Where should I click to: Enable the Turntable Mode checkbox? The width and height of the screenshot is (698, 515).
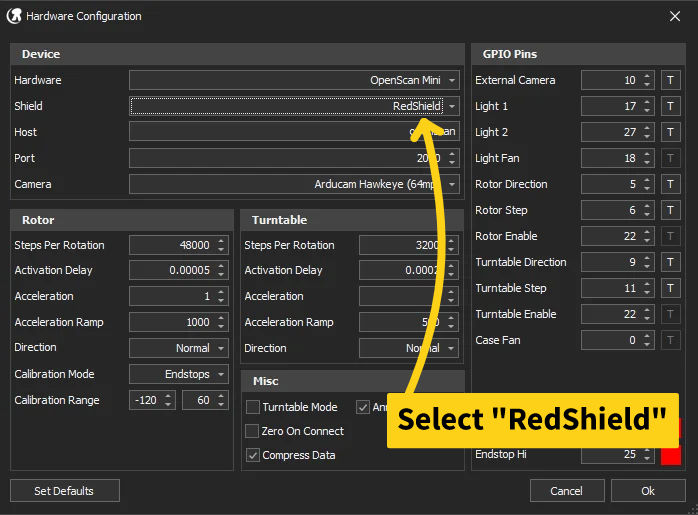tap(253, 407)
